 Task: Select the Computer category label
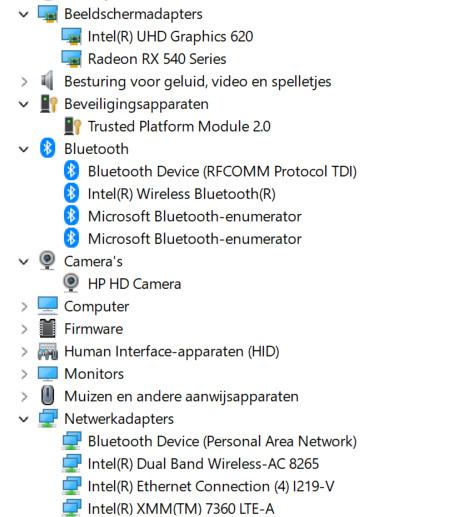96,306
